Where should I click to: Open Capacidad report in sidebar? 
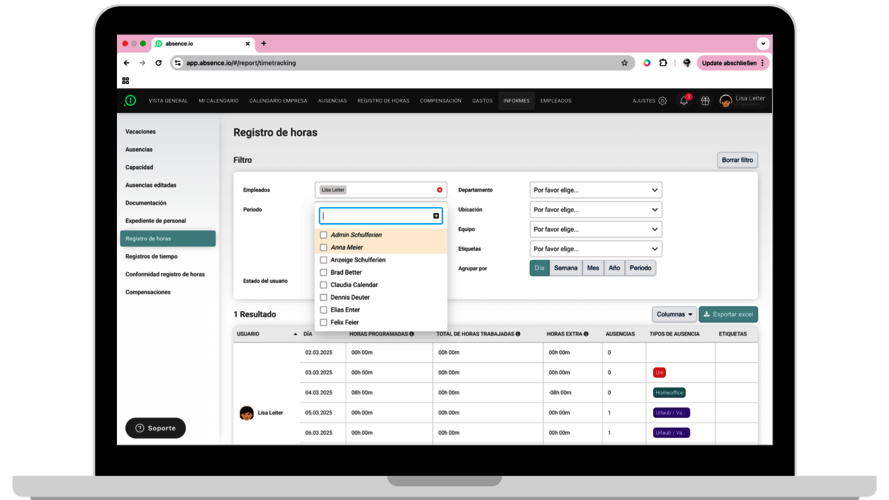point(139,167)
